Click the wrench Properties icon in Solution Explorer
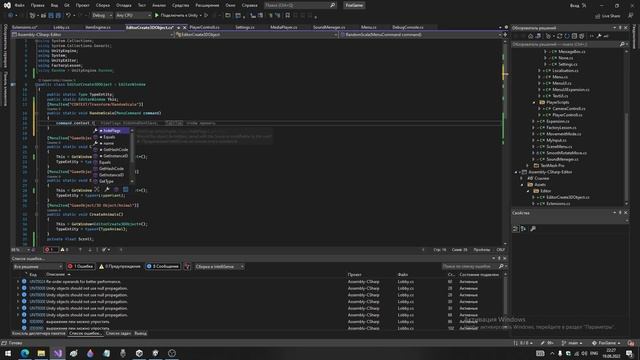 coord(599,36)
